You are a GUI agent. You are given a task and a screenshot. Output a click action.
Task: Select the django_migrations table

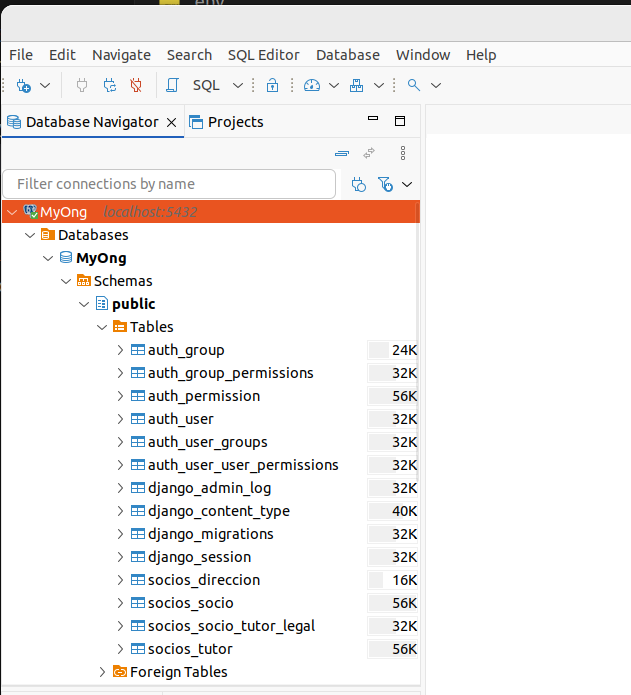pos(210,535)
